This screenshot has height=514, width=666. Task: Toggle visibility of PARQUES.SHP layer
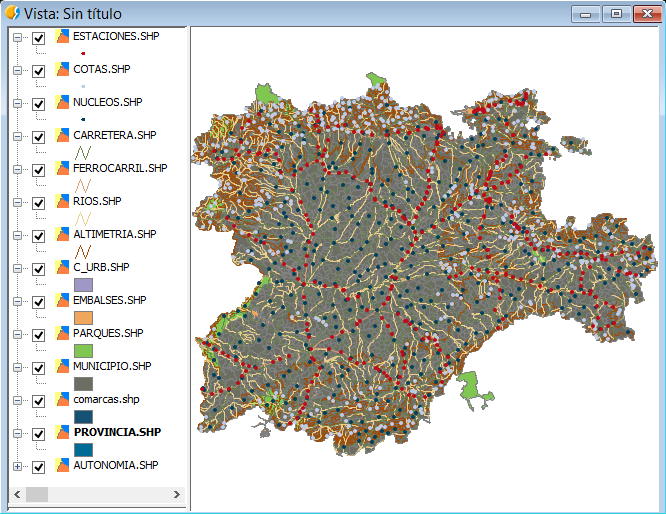coord(39,335)
